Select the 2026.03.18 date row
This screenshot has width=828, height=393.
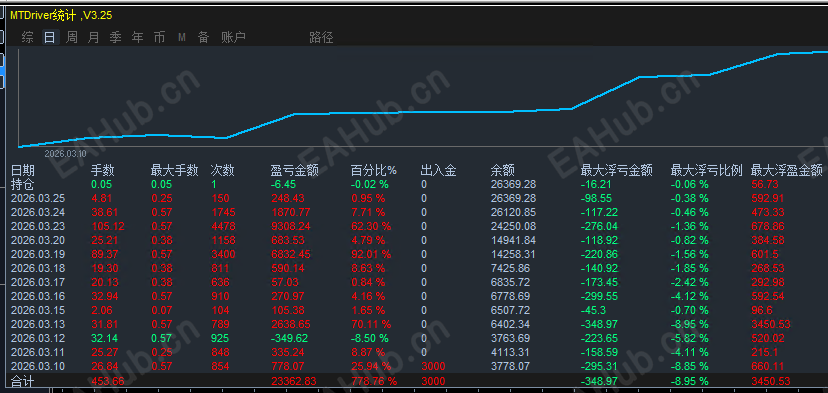pos(37,268)
